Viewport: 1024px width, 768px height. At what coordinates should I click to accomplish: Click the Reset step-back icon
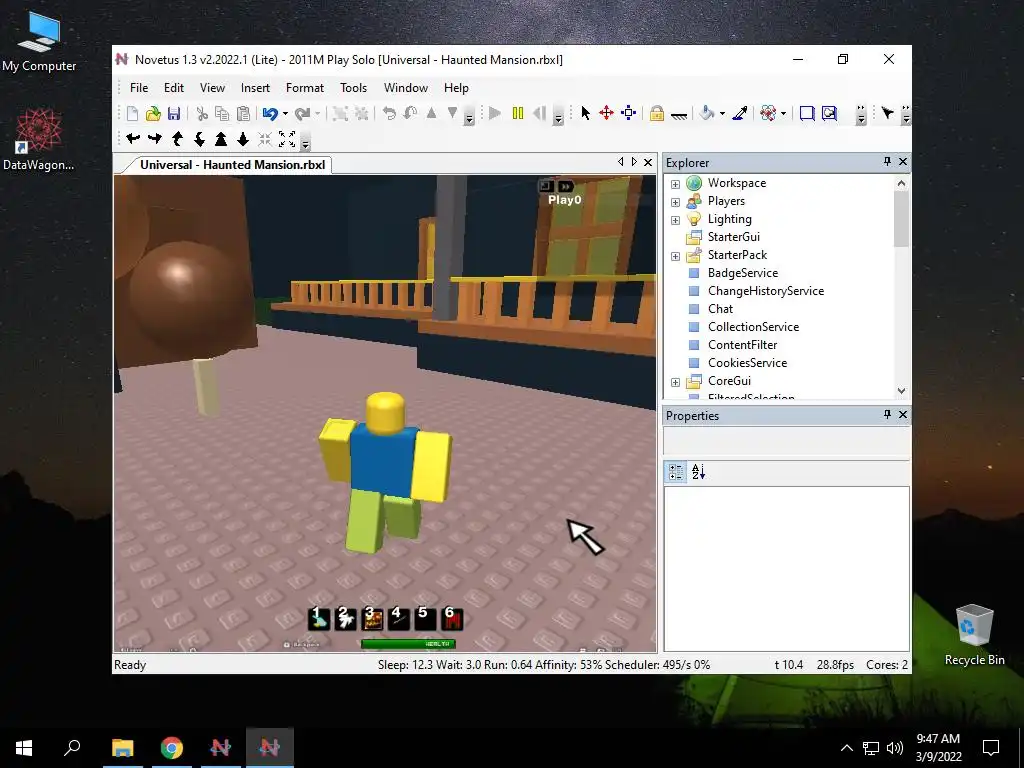click(x=539, y=114)
